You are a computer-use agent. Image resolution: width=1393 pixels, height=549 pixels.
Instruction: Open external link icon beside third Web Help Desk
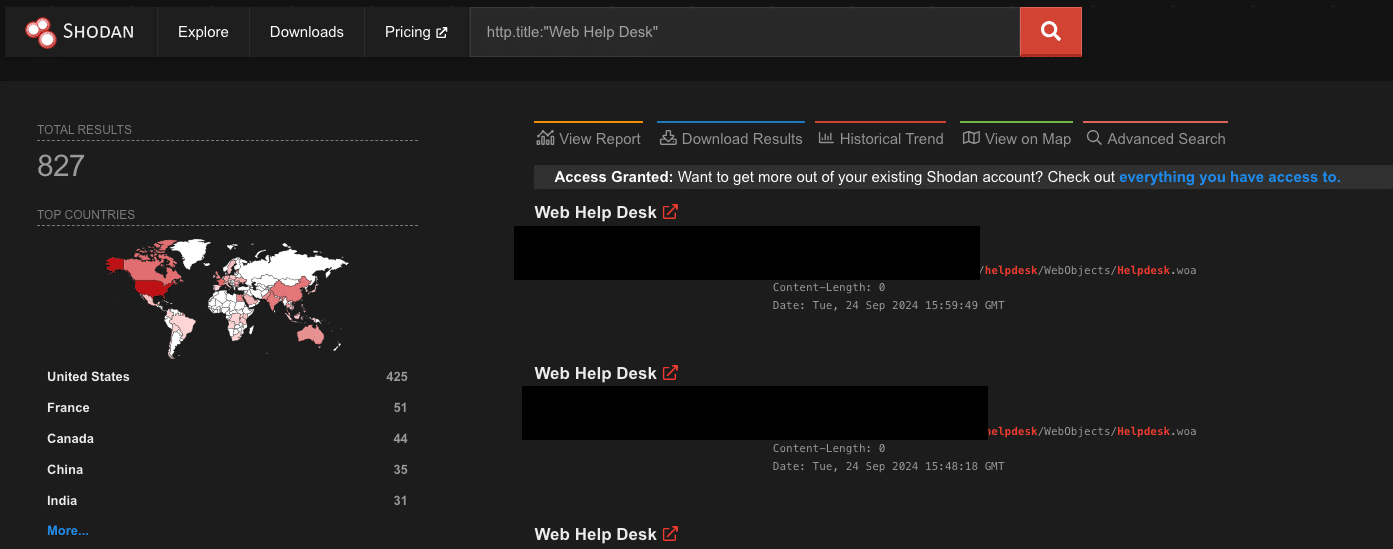click(670, 534)
